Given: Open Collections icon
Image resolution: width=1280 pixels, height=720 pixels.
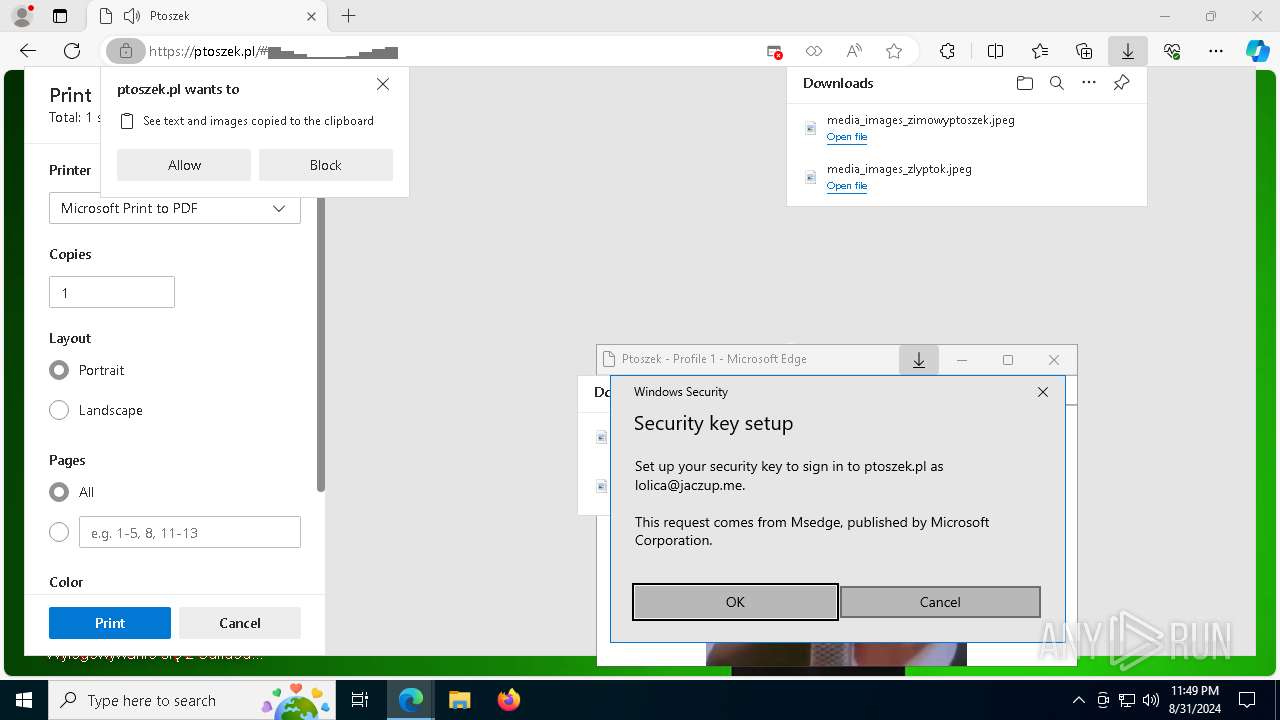Looking at the screenshot, I should coord(1084,51).
